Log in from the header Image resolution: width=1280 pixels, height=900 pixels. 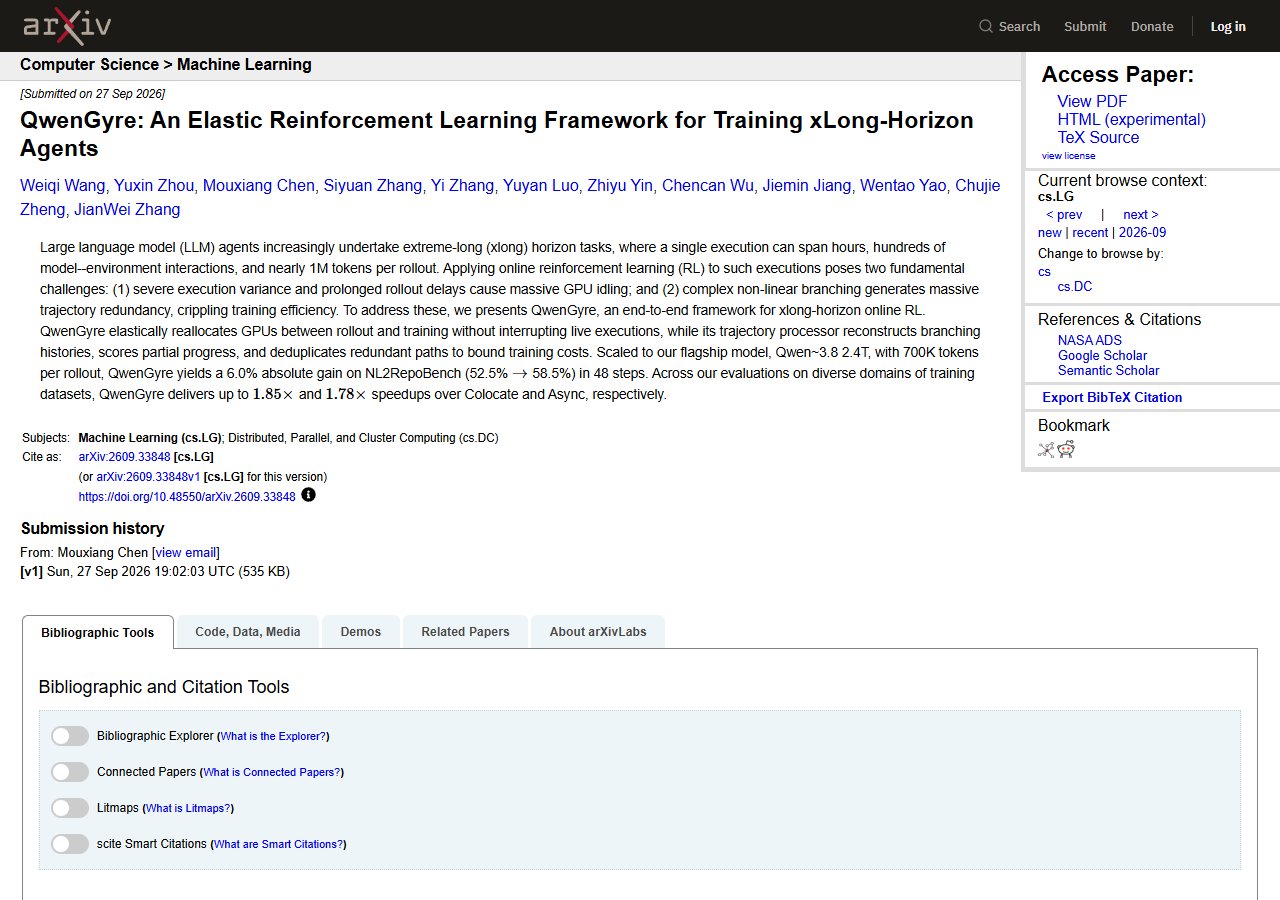[1228, 27]
